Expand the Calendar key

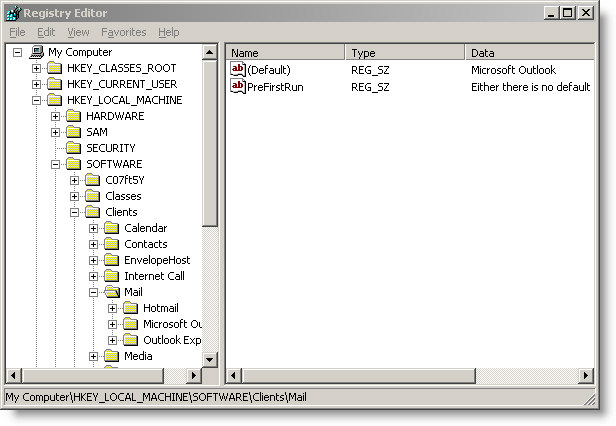click(x=93, y=228)
